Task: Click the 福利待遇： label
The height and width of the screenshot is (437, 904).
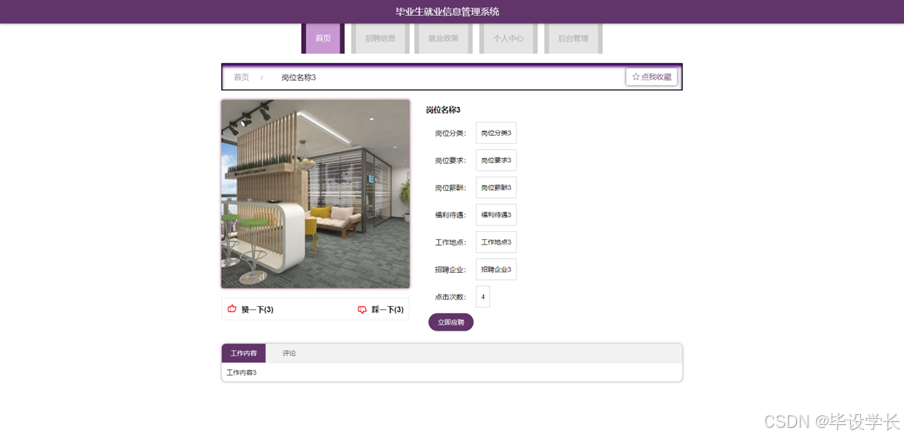Action: tap(451, 215)
